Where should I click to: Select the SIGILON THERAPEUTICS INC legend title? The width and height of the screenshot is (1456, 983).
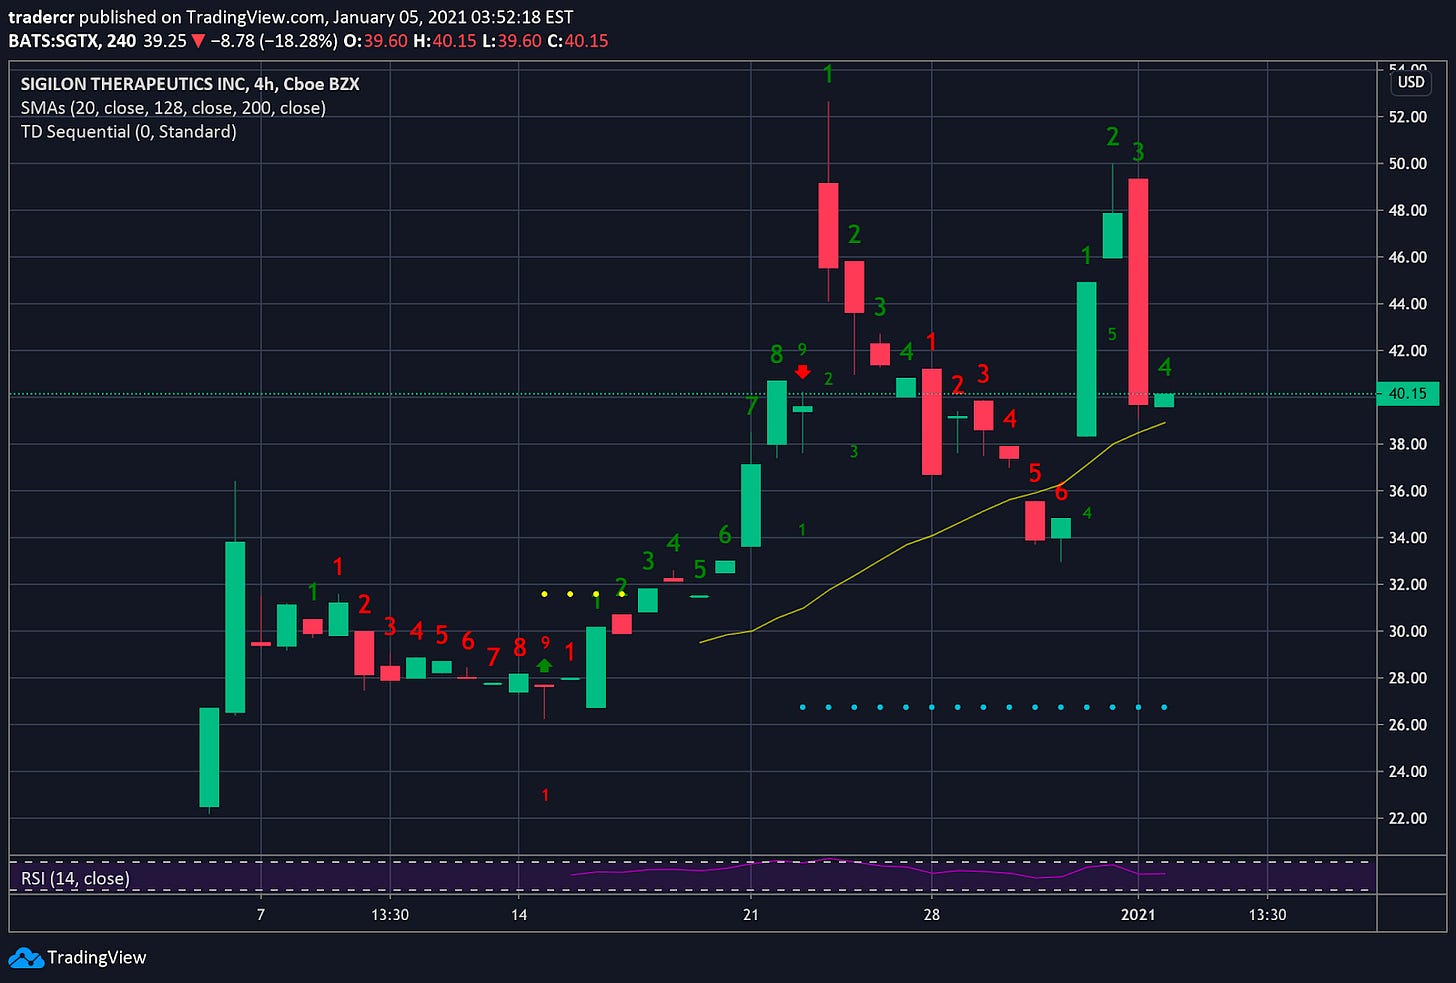[190, 84]
